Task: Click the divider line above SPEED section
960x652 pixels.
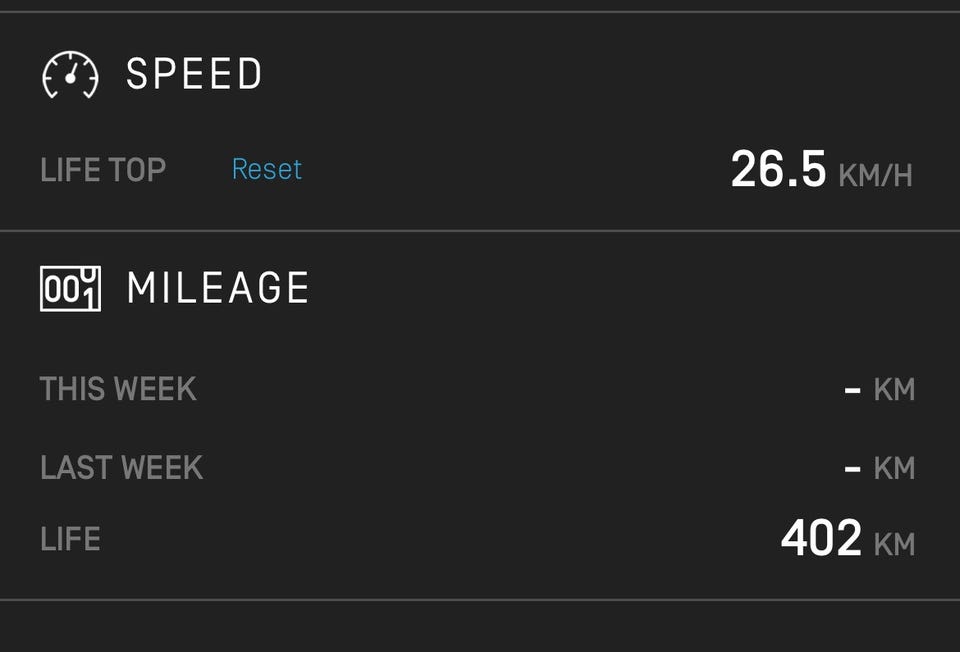Action: 480,12
